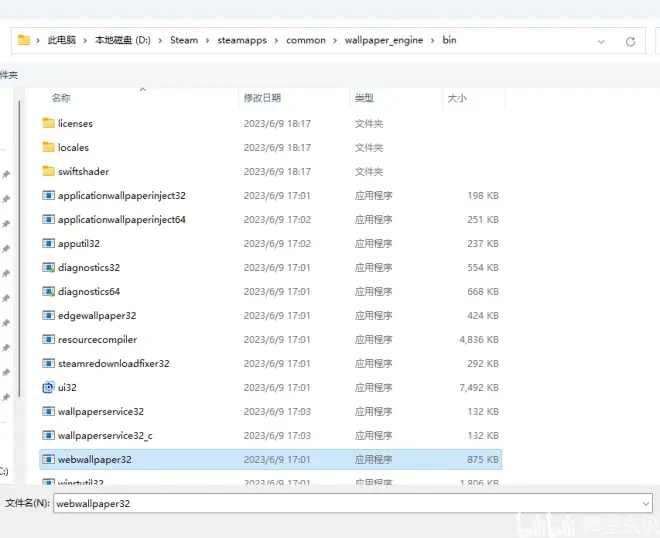Screen dimensions: 660x538
Task: Click the navigation pane vertical scrollbar
Action: click(x=19, y=248)
